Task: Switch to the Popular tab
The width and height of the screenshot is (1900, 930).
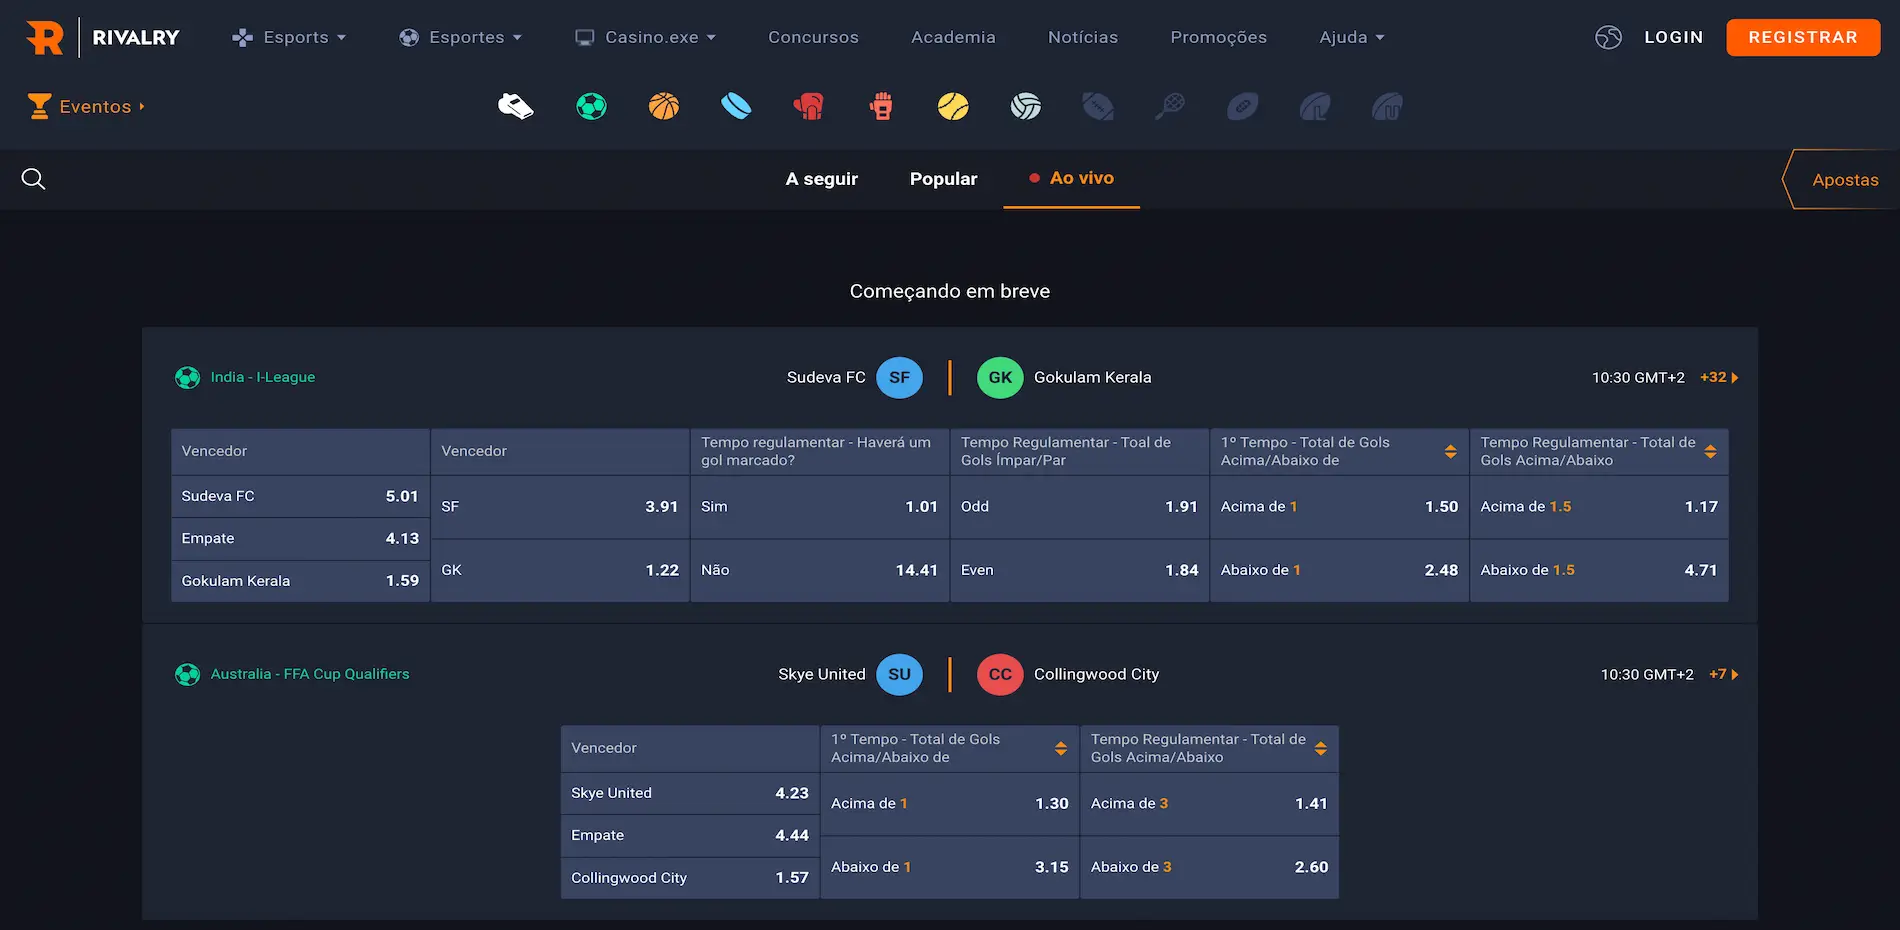Action: 943,179
